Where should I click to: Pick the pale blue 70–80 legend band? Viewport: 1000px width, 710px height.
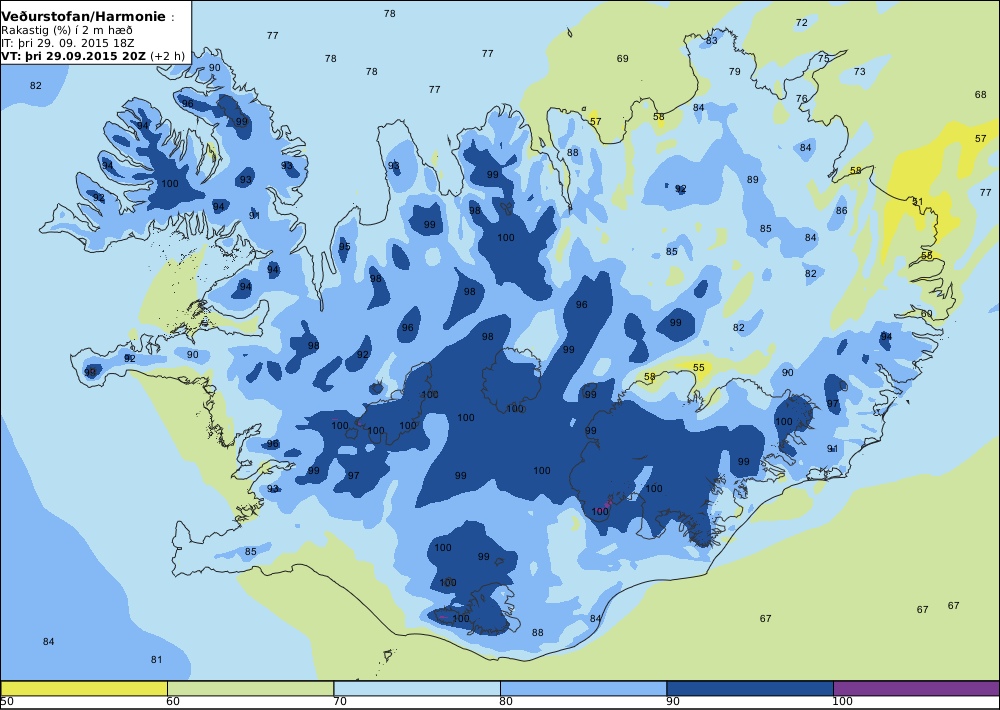pyautogui.click(x=417, y=688)
